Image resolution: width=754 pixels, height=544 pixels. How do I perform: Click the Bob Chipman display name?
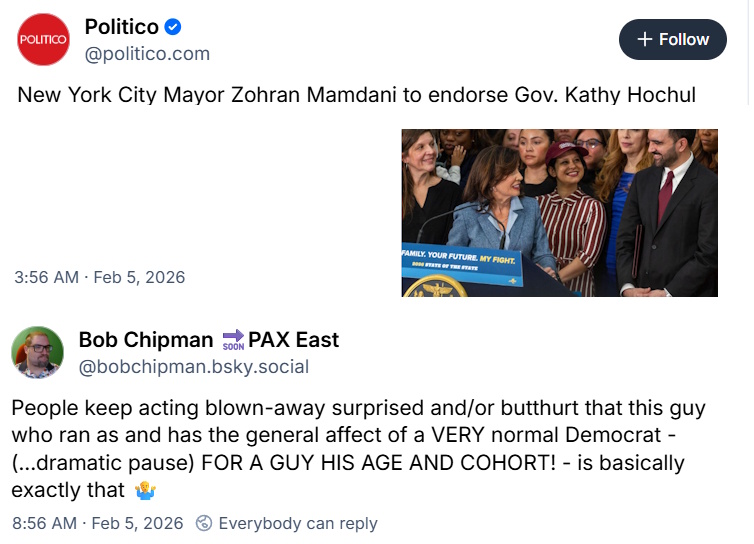click(x=146, y=340)
